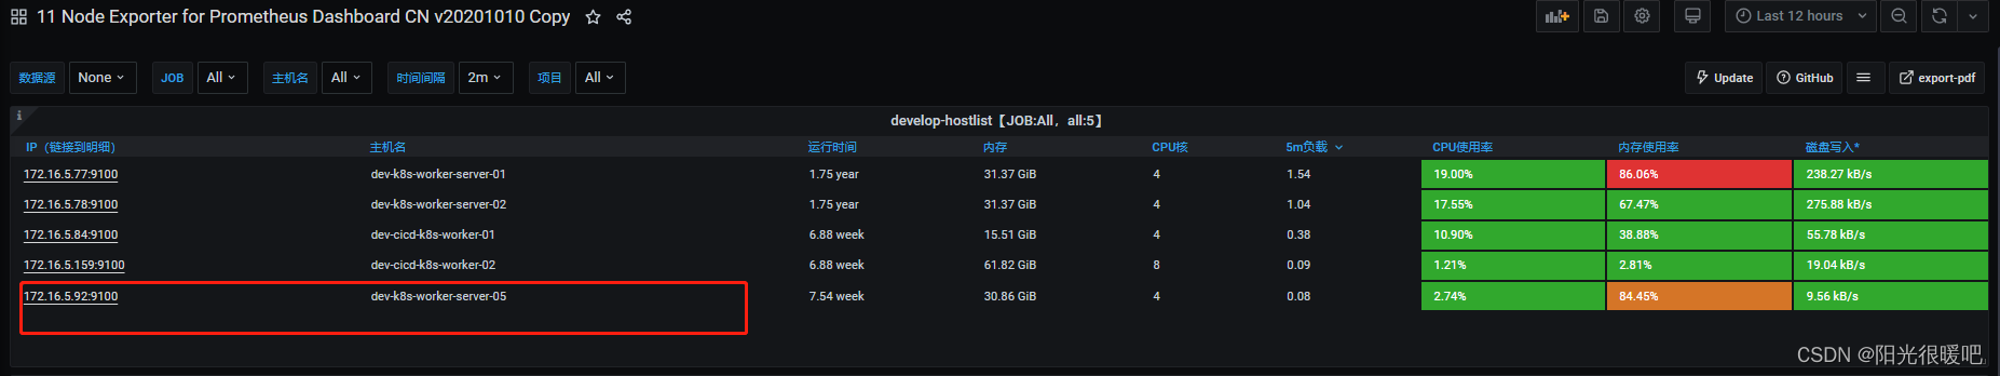Click the Update link button
The width and height of the screenshot is (2000, 376).
click(x=1725, y=77)
